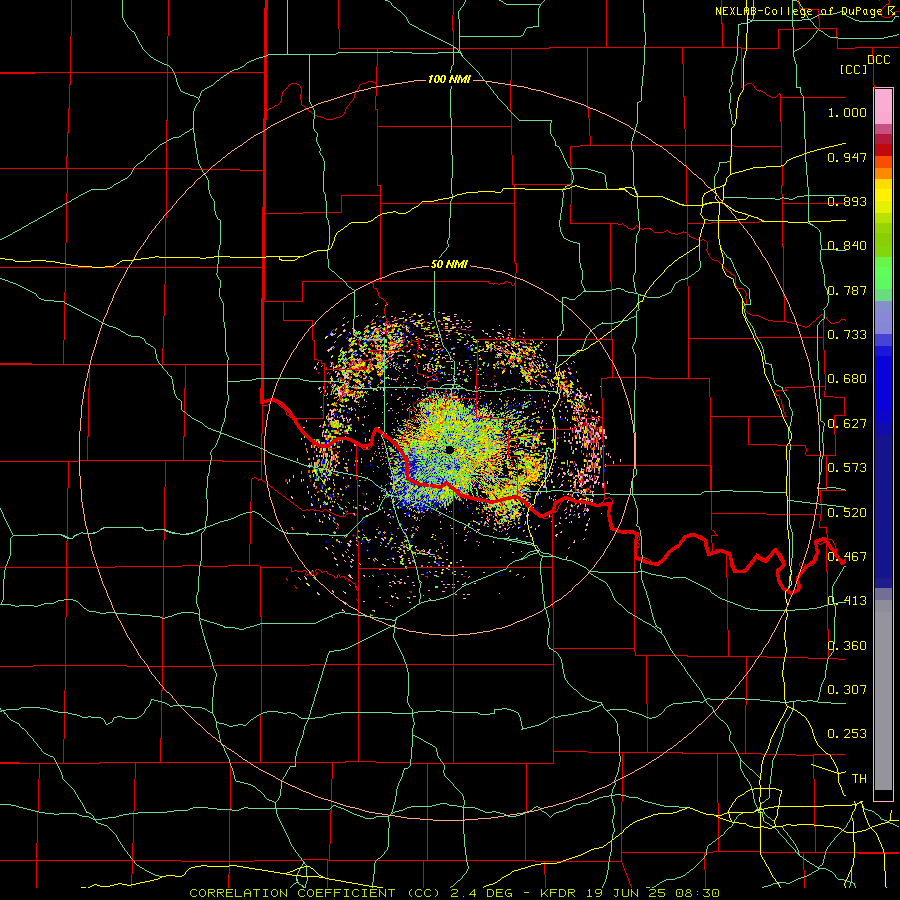Click the 0.413 legend value
The height and width of the screenshot is (900, 900).
coord(847,601)
